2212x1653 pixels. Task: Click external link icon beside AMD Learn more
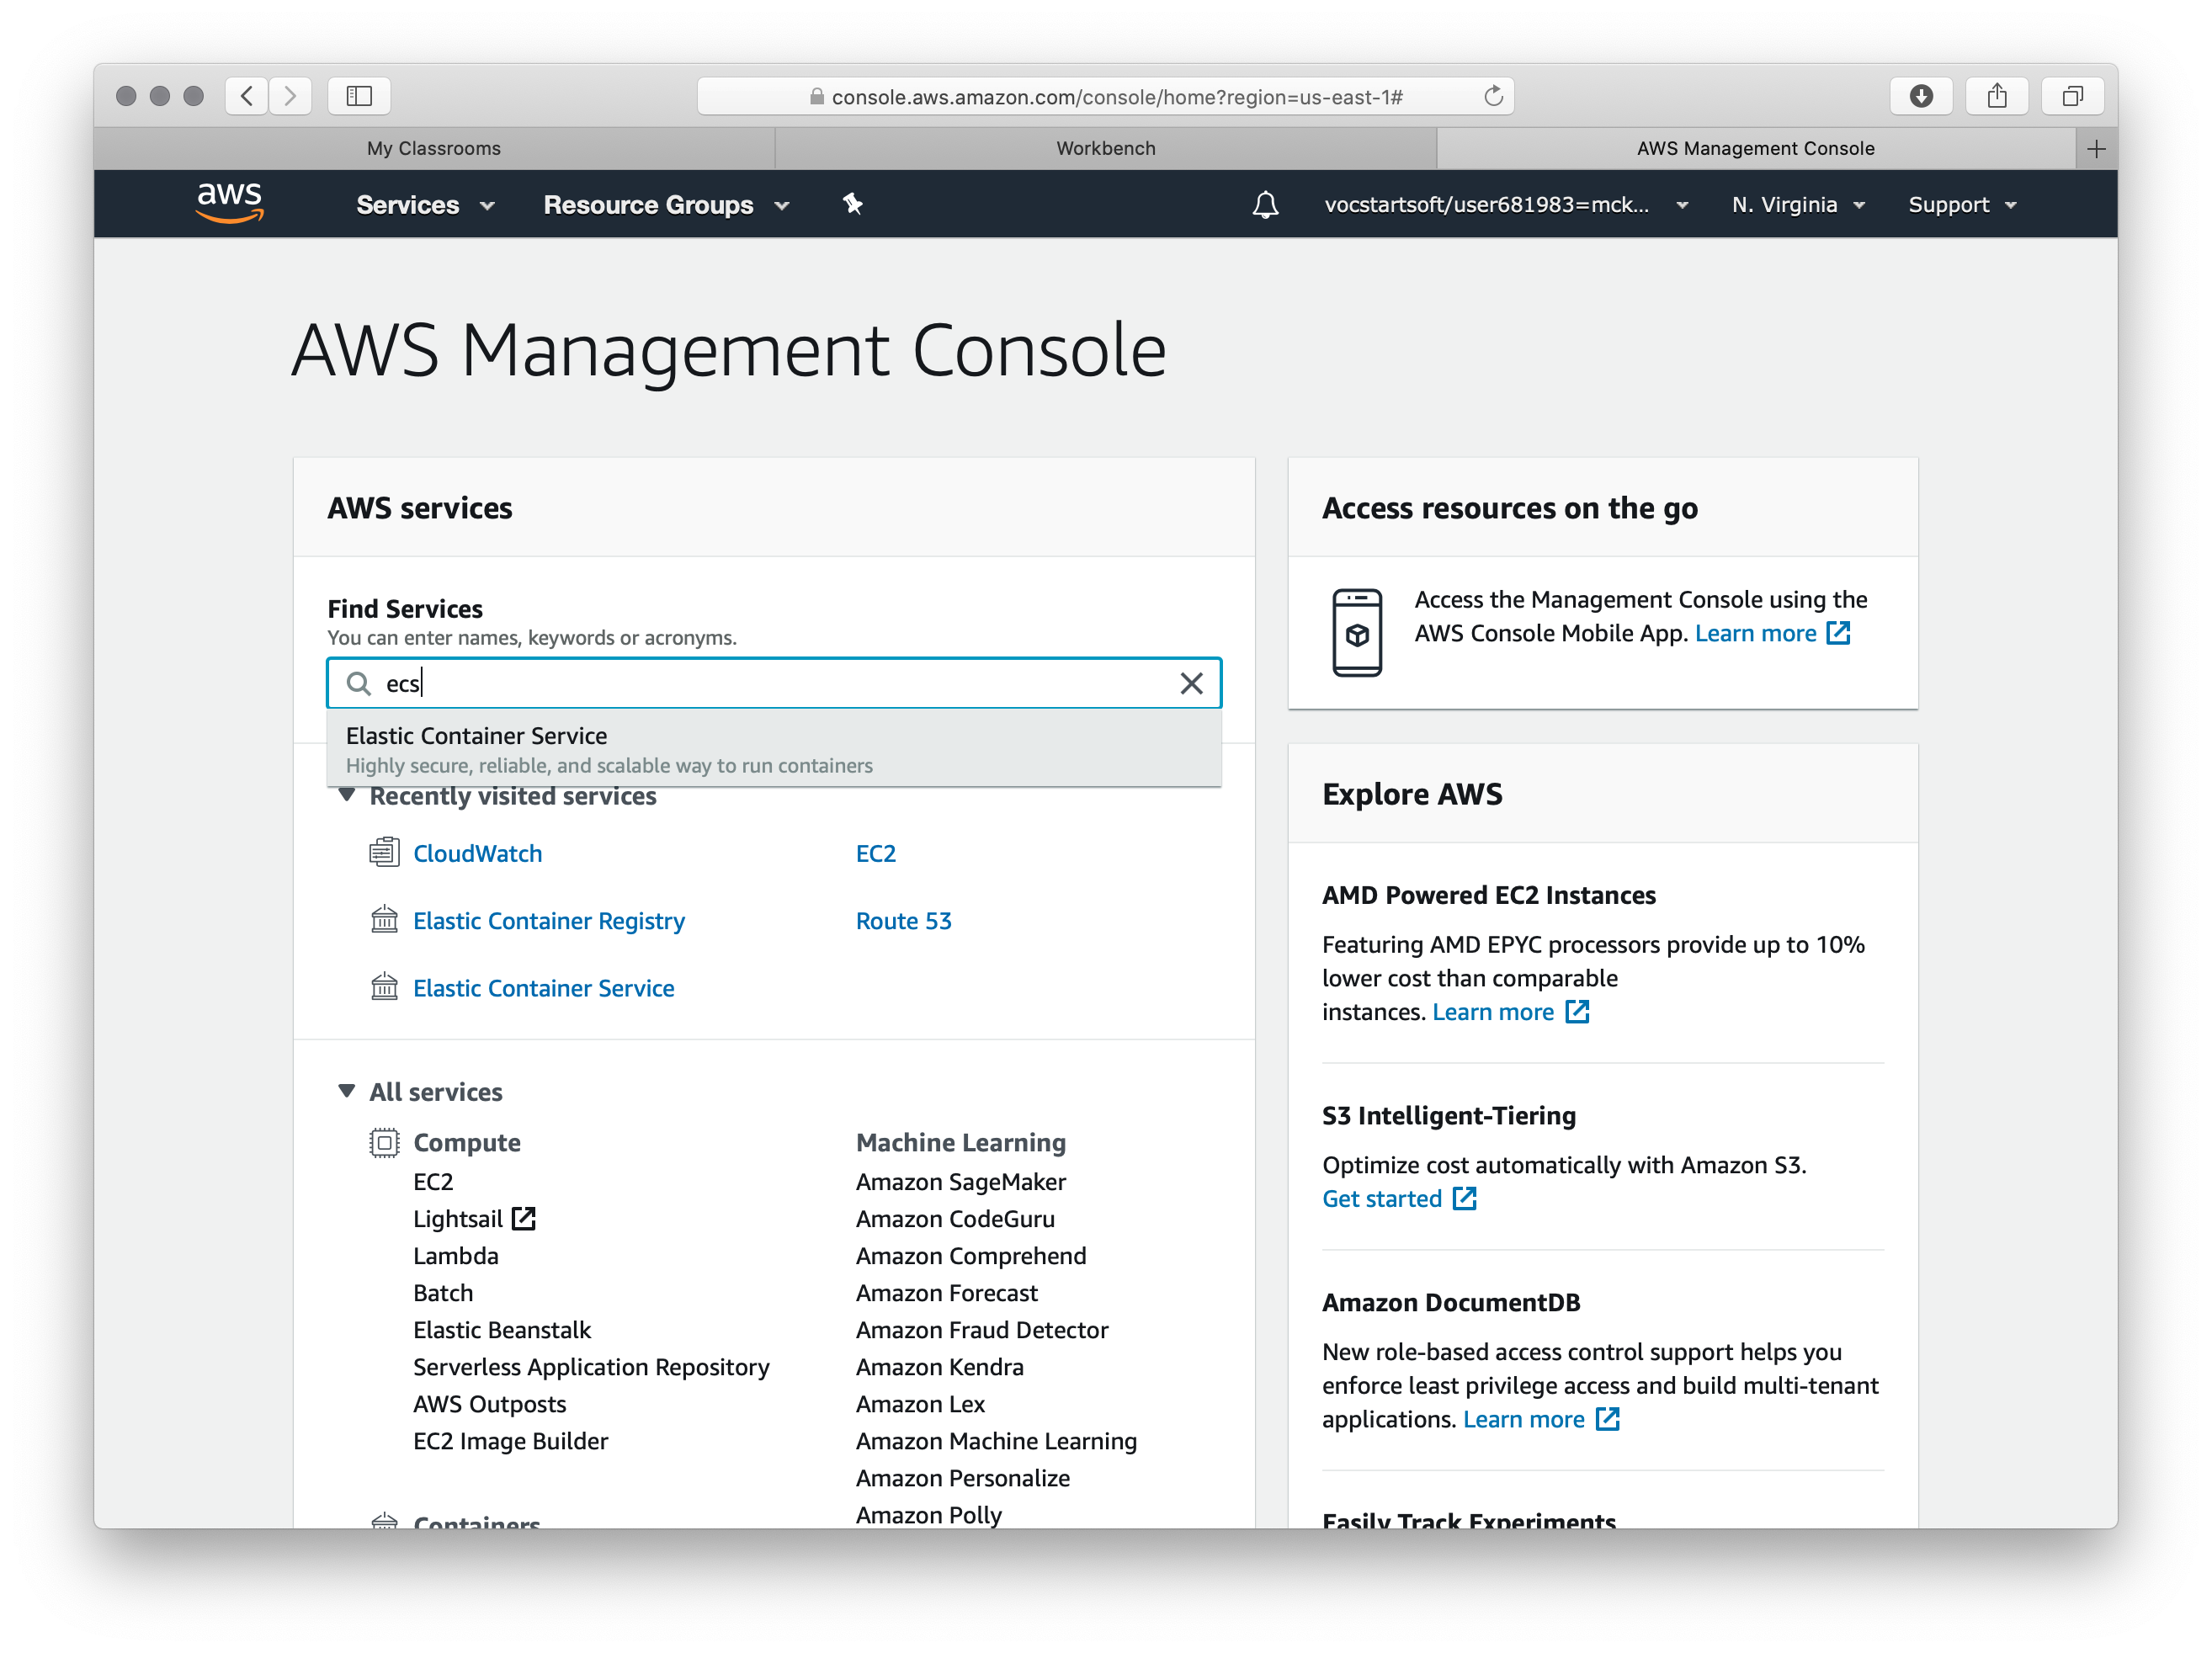click(x=1577, y=1012)
